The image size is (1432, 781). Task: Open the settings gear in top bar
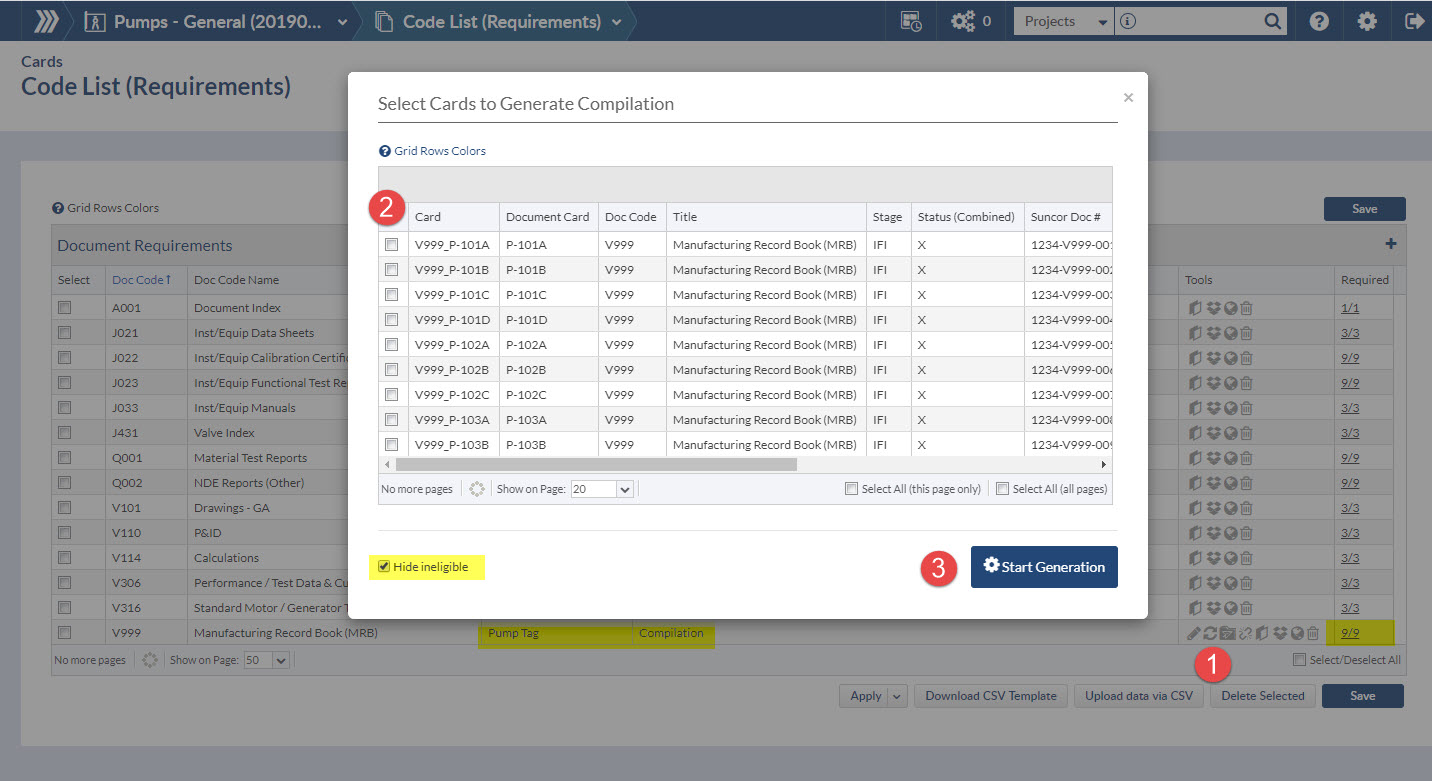point(1367,21)
